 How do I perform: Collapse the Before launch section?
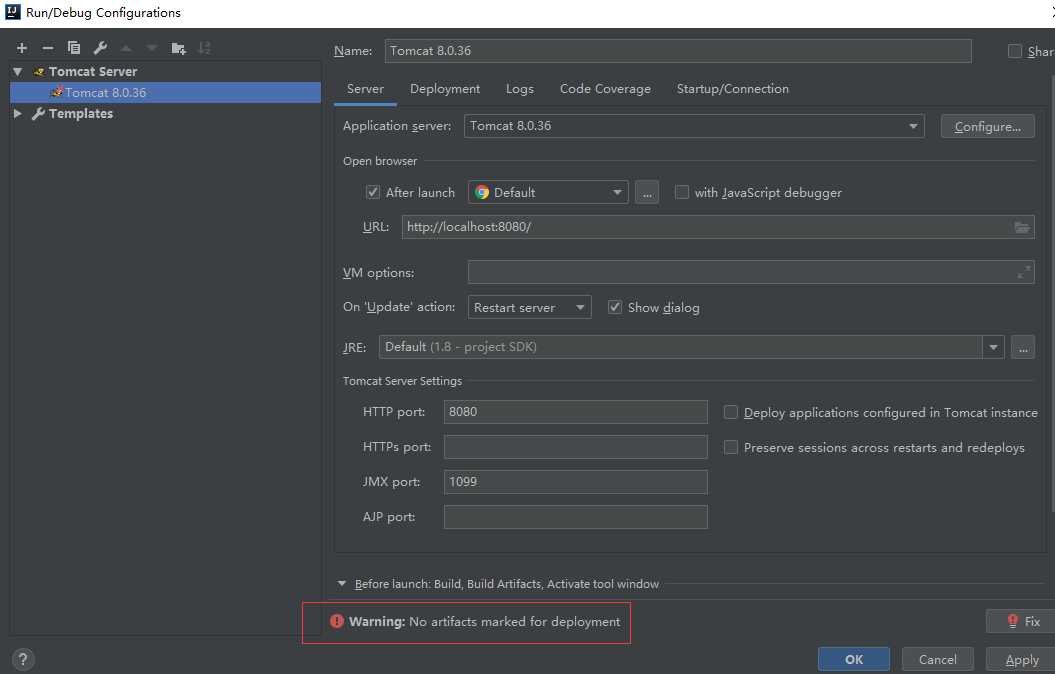tap(342, 584)
